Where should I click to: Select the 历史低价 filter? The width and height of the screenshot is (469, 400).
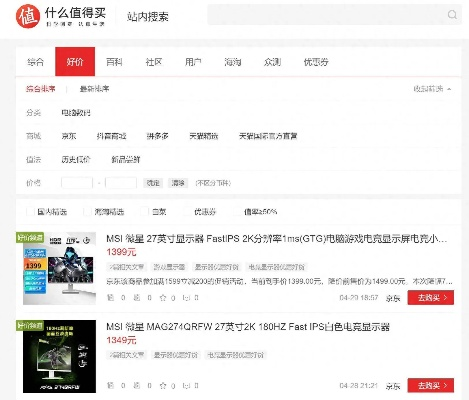pos(76,159)
